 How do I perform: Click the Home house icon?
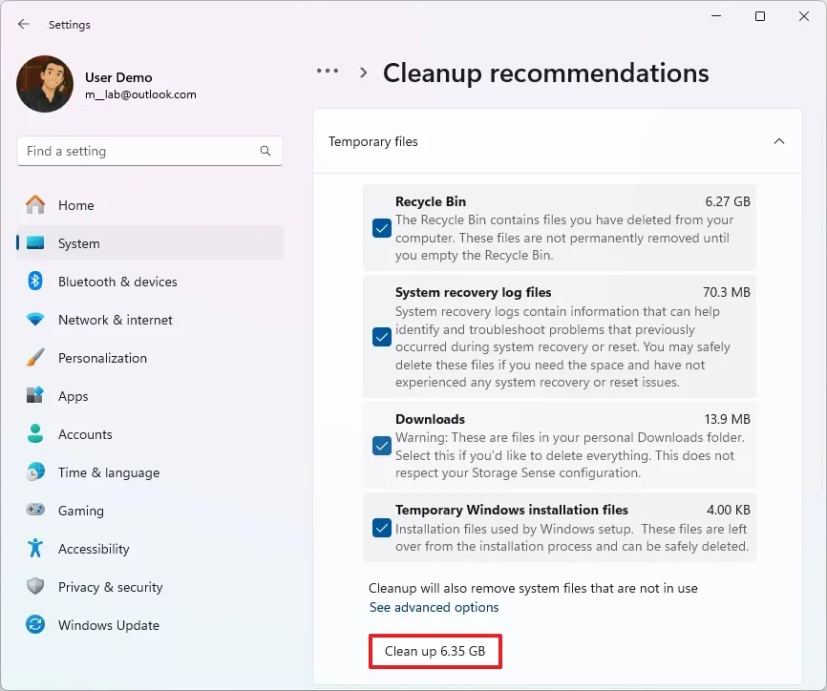click(x=35, y=205)
